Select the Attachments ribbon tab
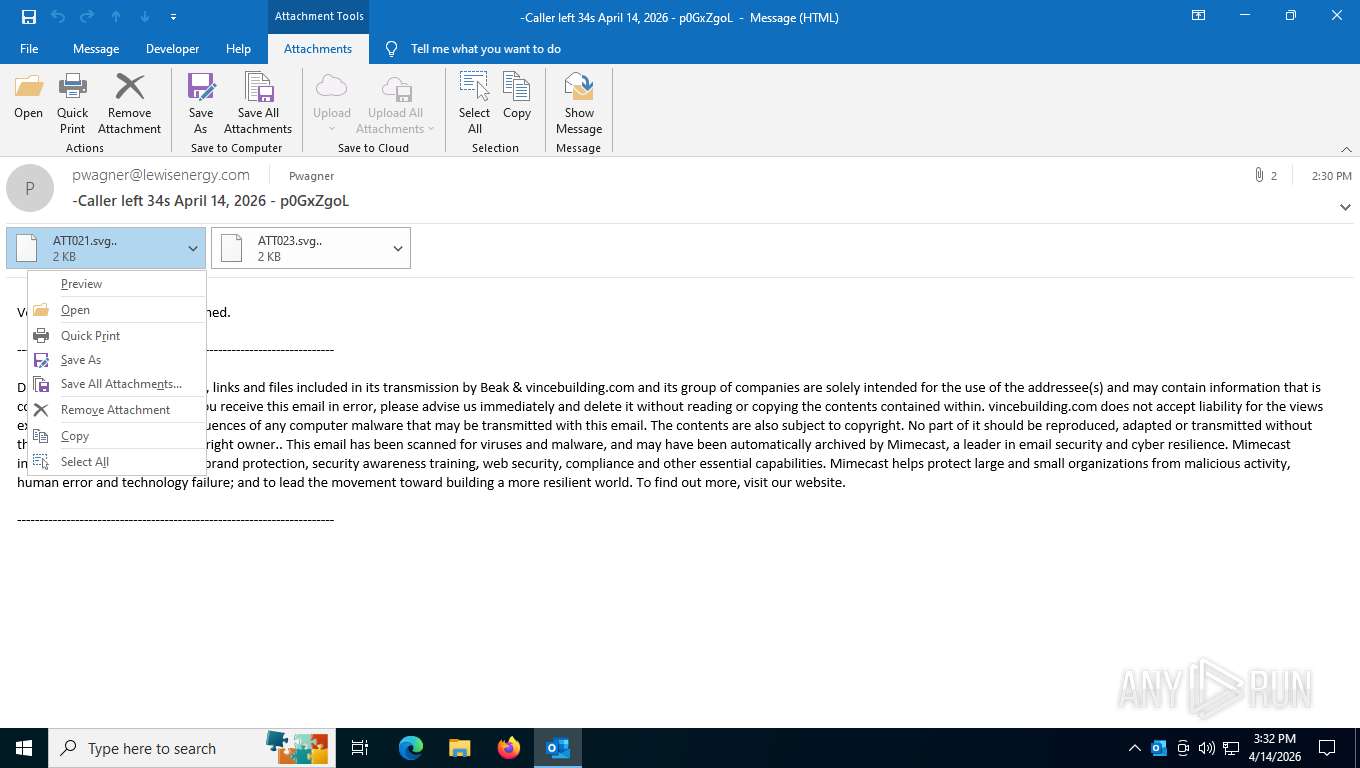This screenshot has width=1360, height=768. pyautogui.click(x=318, y=49)
